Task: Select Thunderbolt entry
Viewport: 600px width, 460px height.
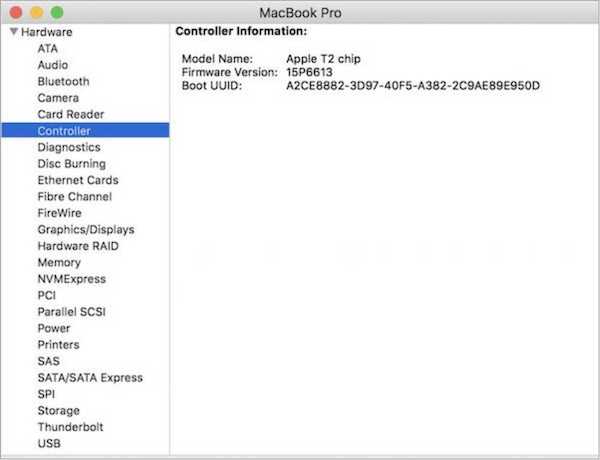Action: point(70,427)
